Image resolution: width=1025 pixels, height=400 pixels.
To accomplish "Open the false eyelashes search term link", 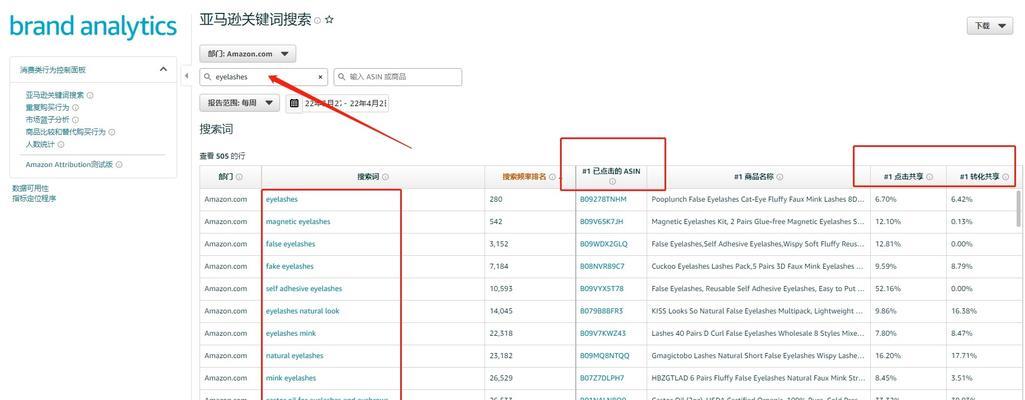I will point(290,244).
